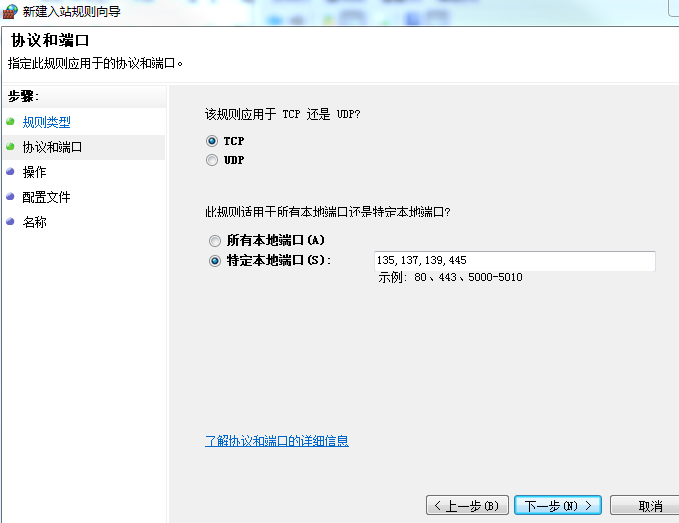The height and width of the screenshot is (523, 679).
Task: Jump to the 操作 step
Action: pyautogui.click(x=34, y=172)
